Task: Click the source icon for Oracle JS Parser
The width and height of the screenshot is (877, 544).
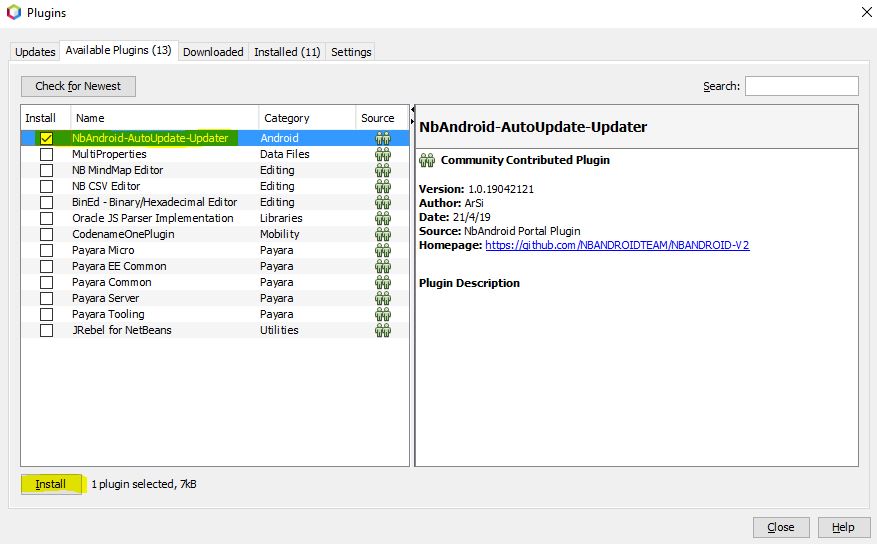Action: click(383, 218)
